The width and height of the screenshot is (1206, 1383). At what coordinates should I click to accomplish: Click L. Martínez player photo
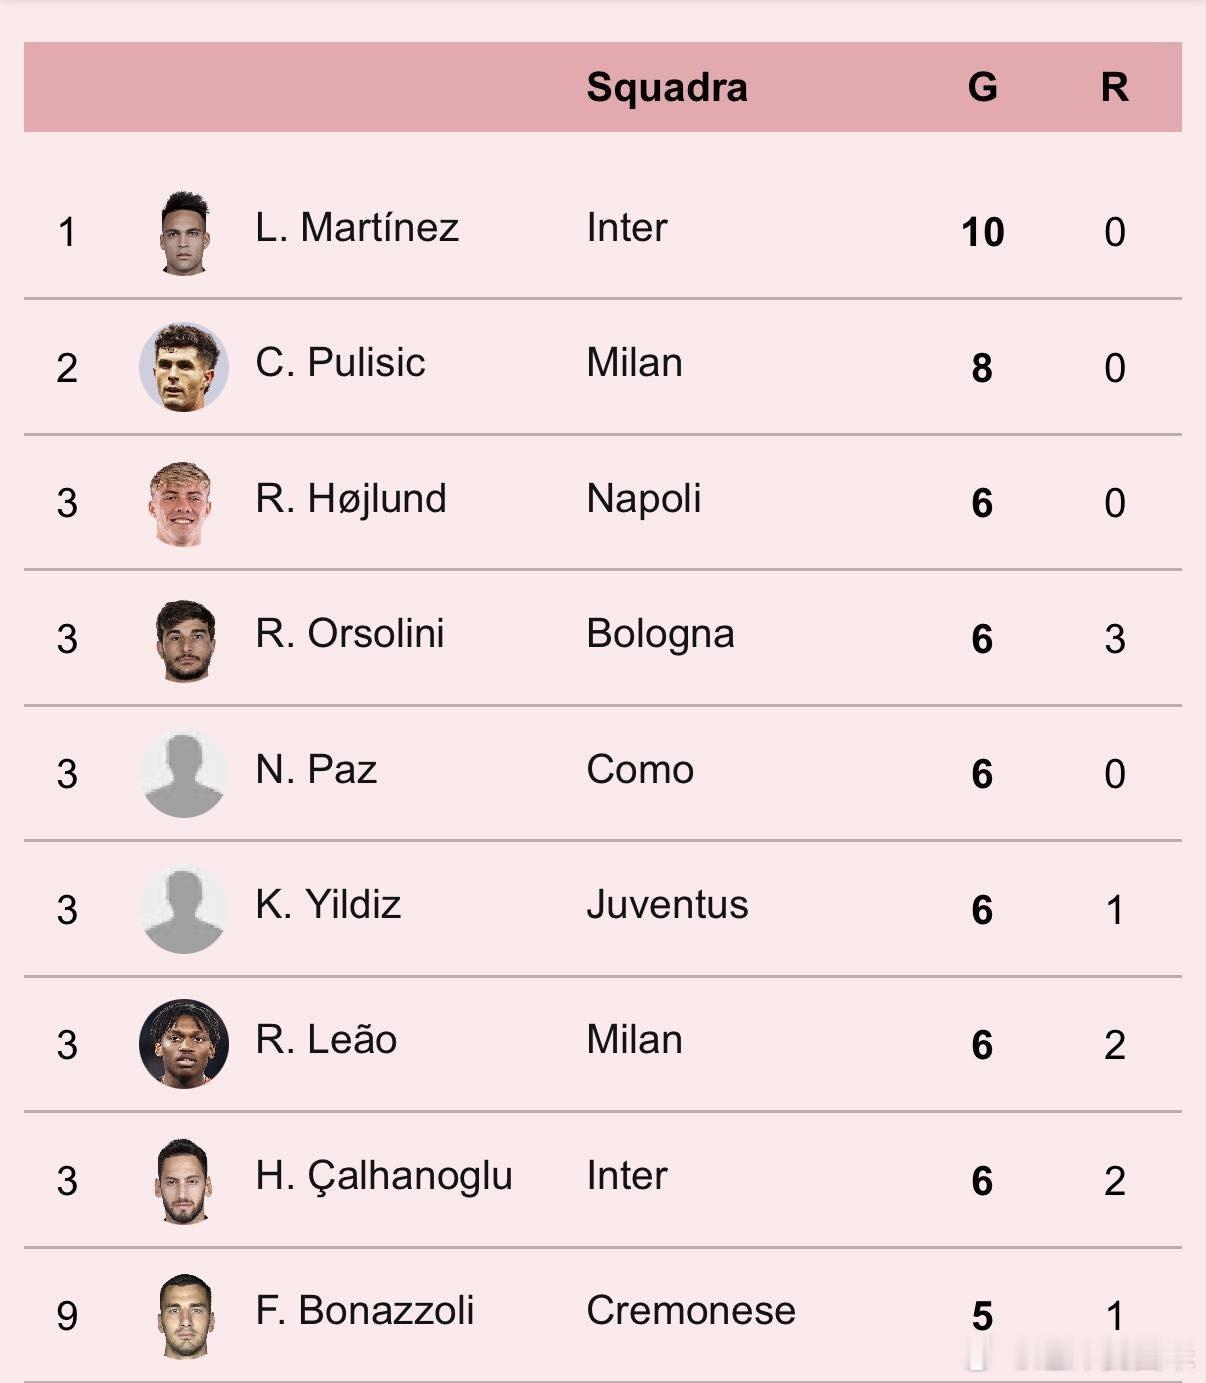tap(184, 232)
